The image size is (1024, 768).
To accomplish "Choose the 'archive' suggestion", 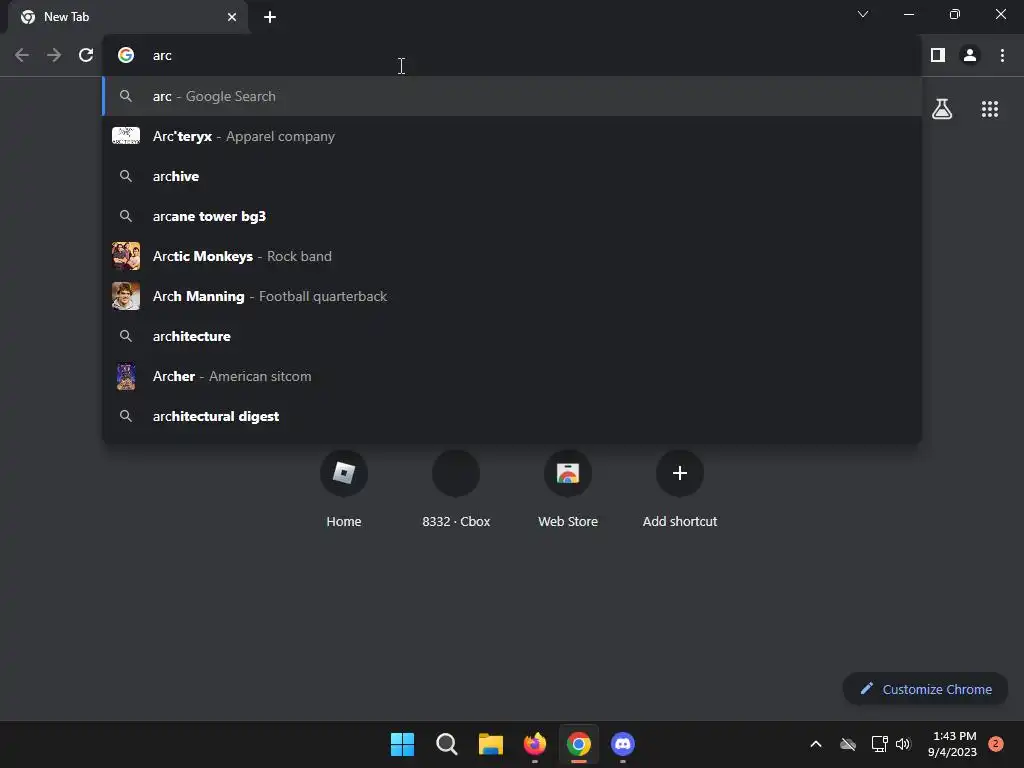I will (x=512, y=176).
